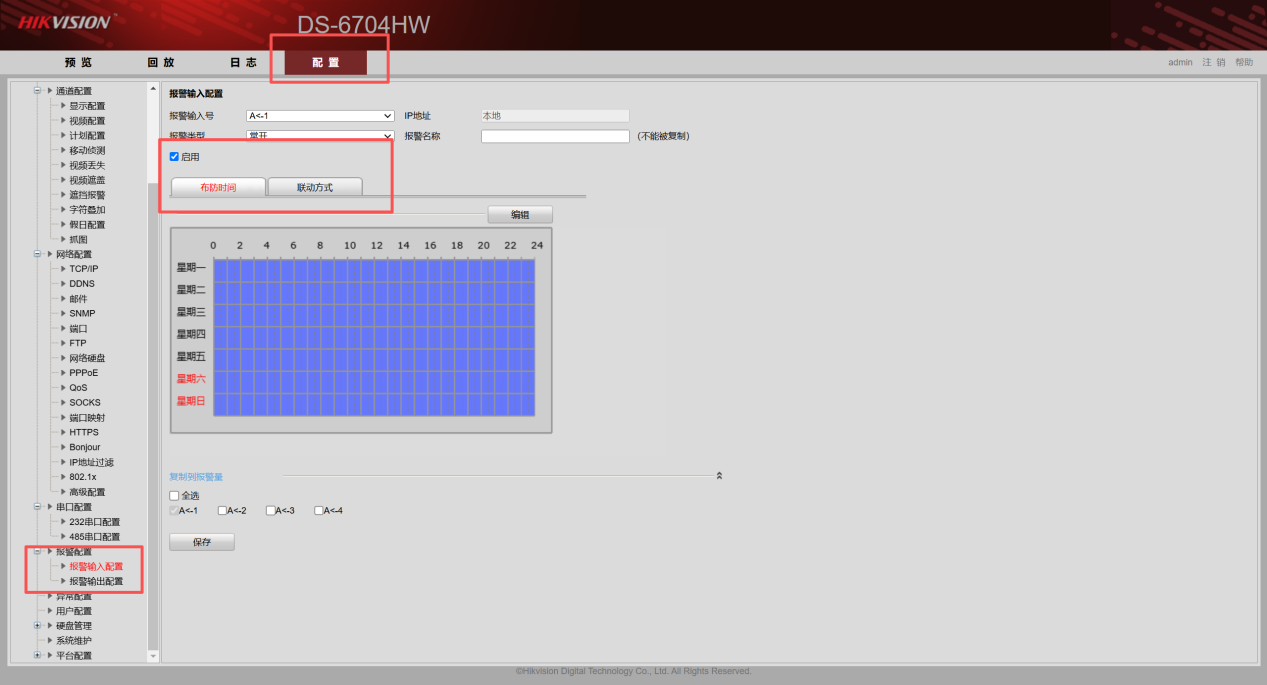Tick the A<-2 copy checkbox
The image size is (1267, 685).
click(223, 511)
